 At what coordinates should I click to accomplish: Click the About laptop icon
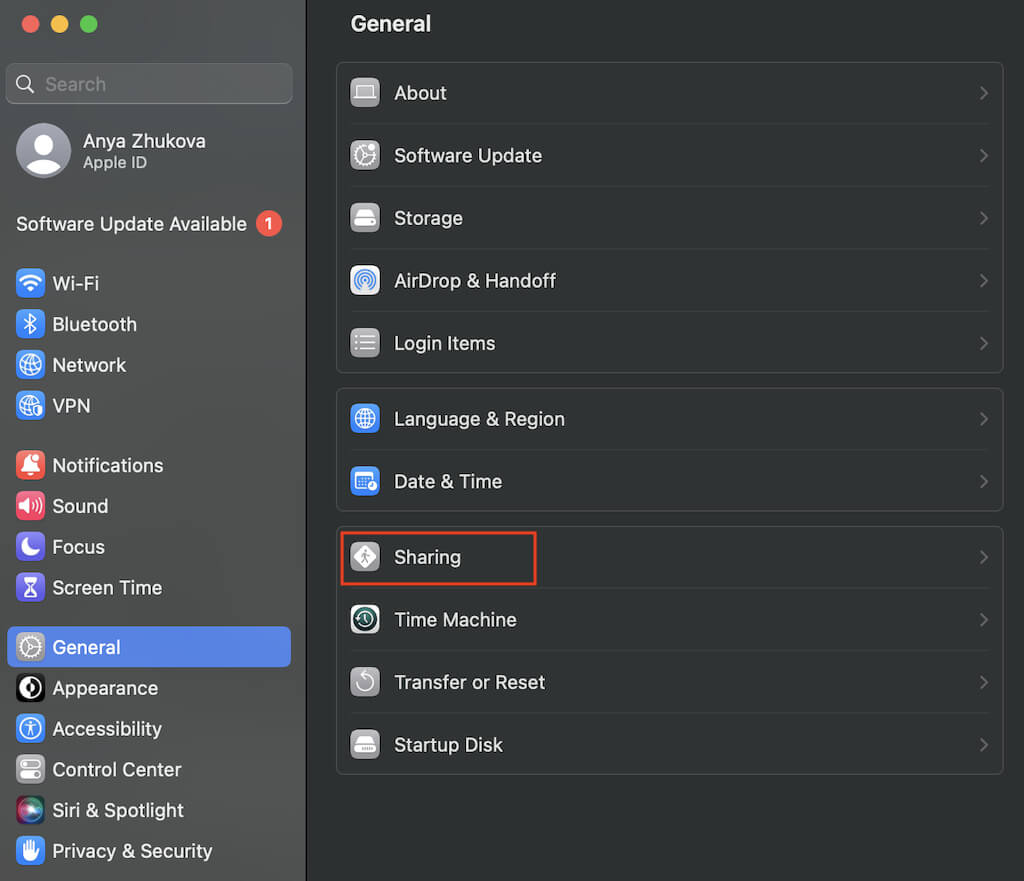point(365,93)
